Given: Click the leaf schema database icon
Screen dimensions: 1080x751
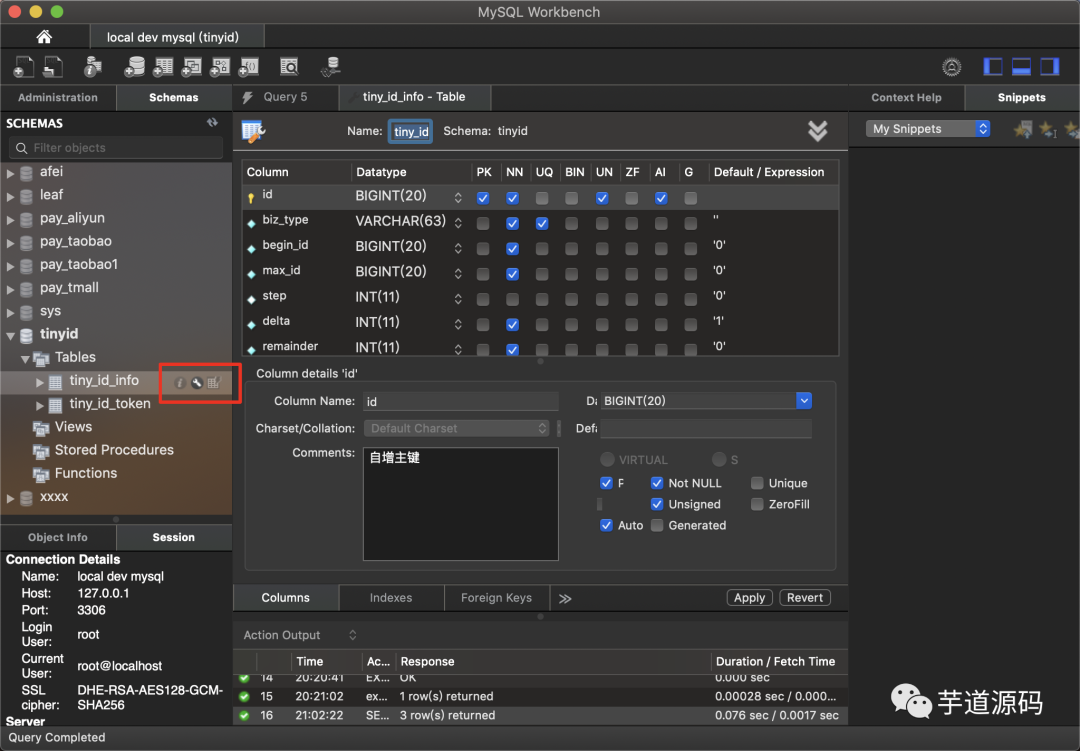Looking at the screenshot, I should (26, 196).
